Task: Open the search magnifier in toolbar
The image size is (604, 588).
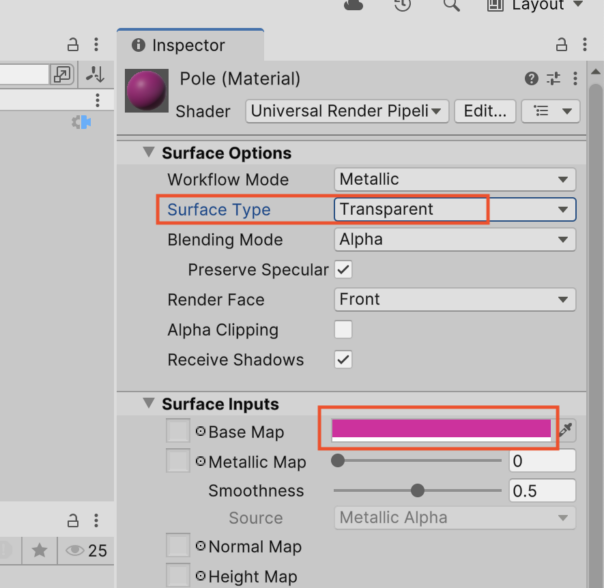Action: [451, 5]
